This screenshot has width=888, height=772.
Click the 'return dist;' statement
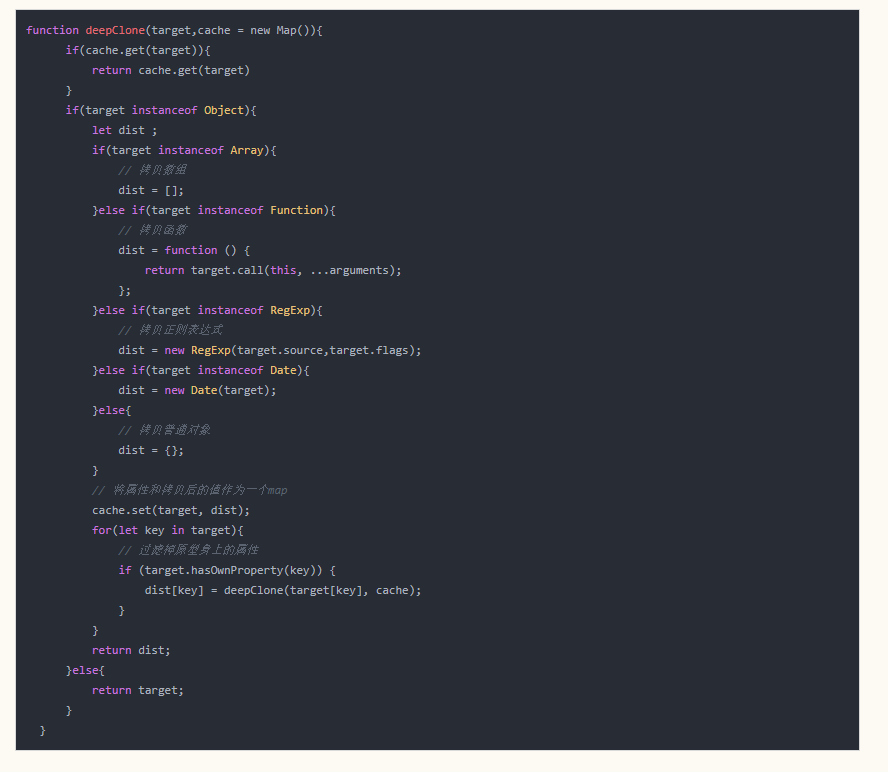coord(131,650)
